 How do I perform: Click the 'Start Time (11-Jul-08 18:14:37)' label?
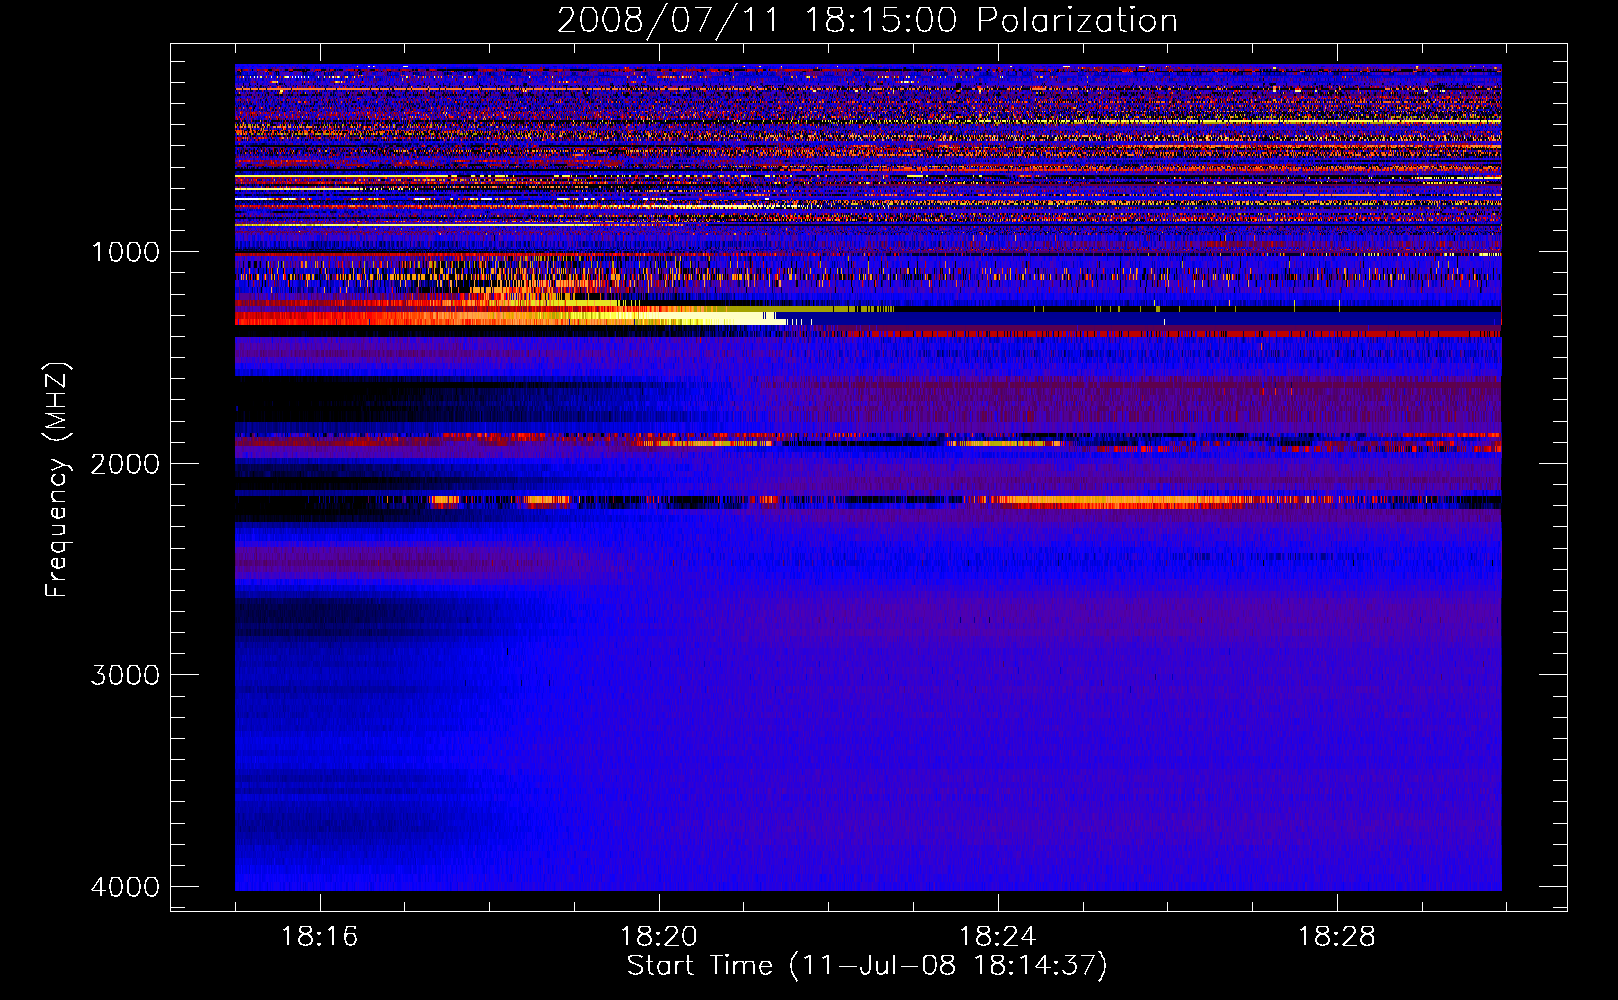867,965
